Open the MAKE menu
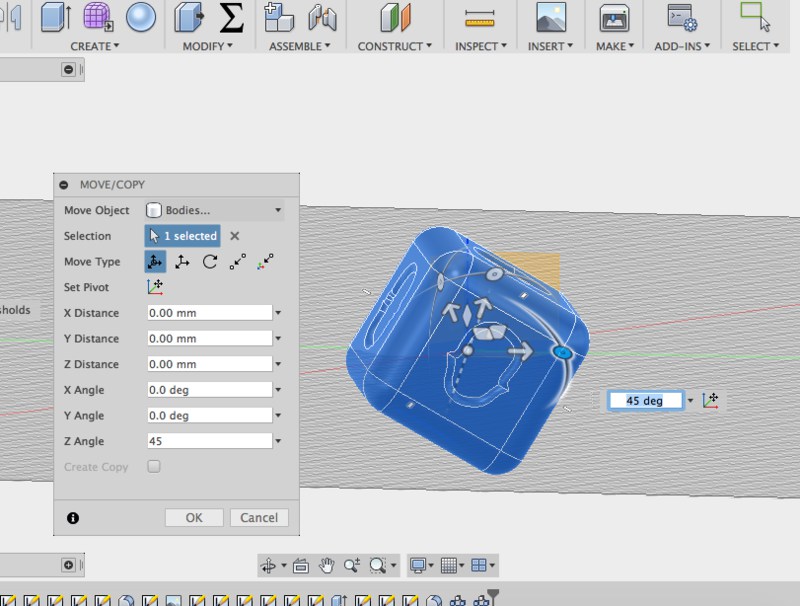 615,46
